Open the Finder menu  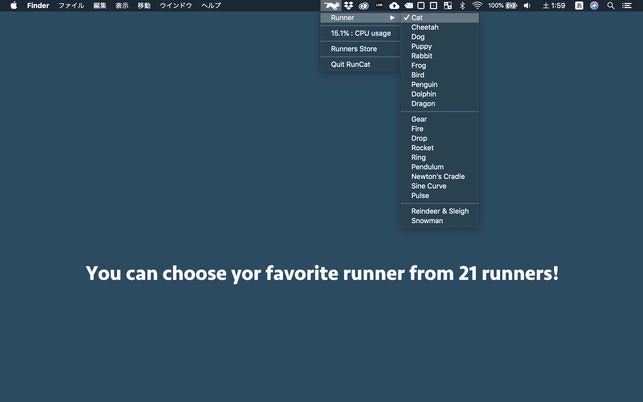point(38,6)
